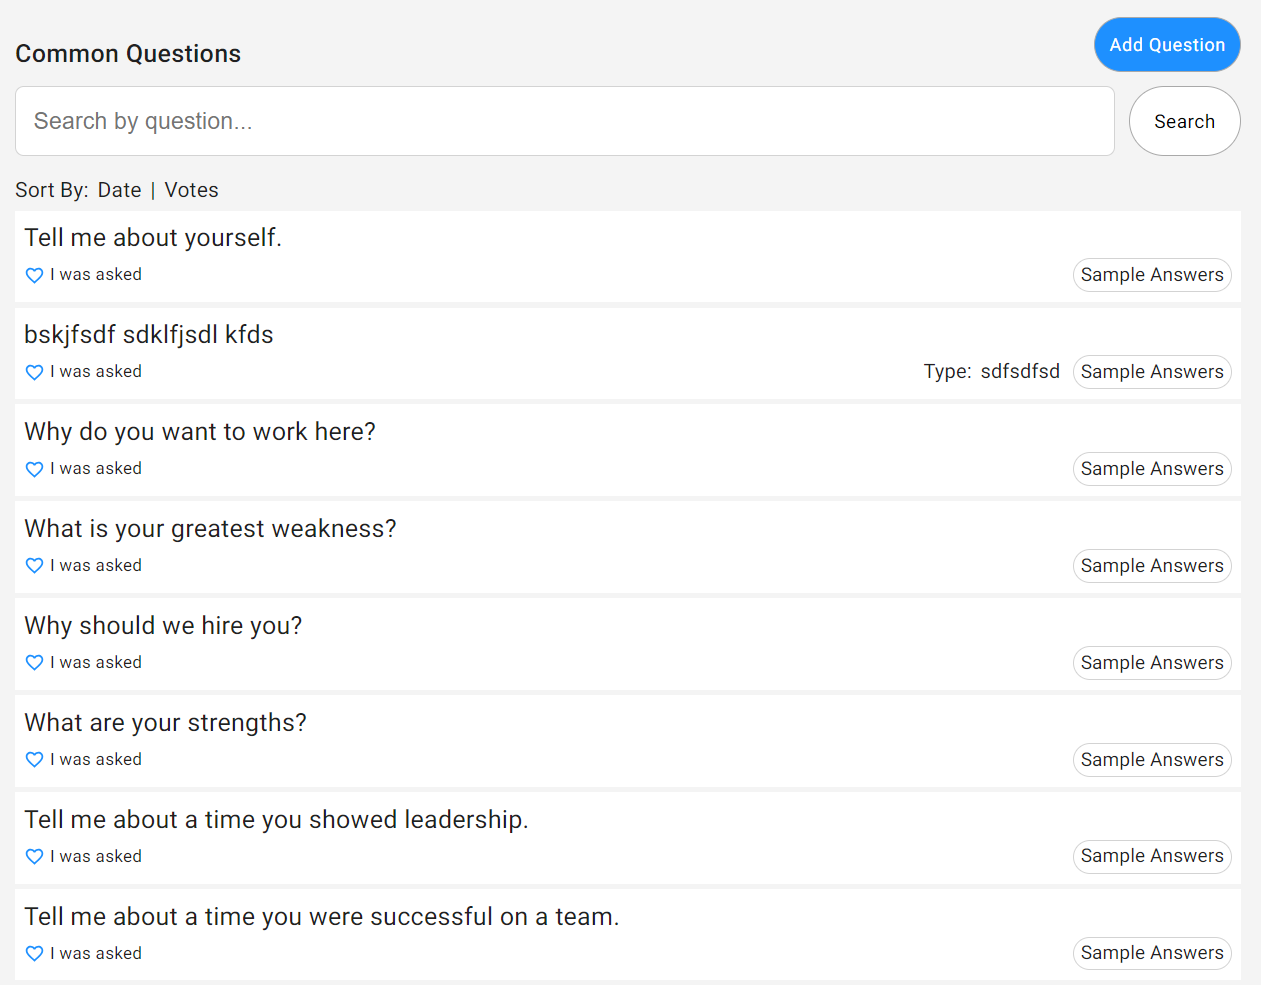1261x985 pixels.
Task: Heart the "showed leadership" question
Action: pyautogui.click(x=34, y=857)
